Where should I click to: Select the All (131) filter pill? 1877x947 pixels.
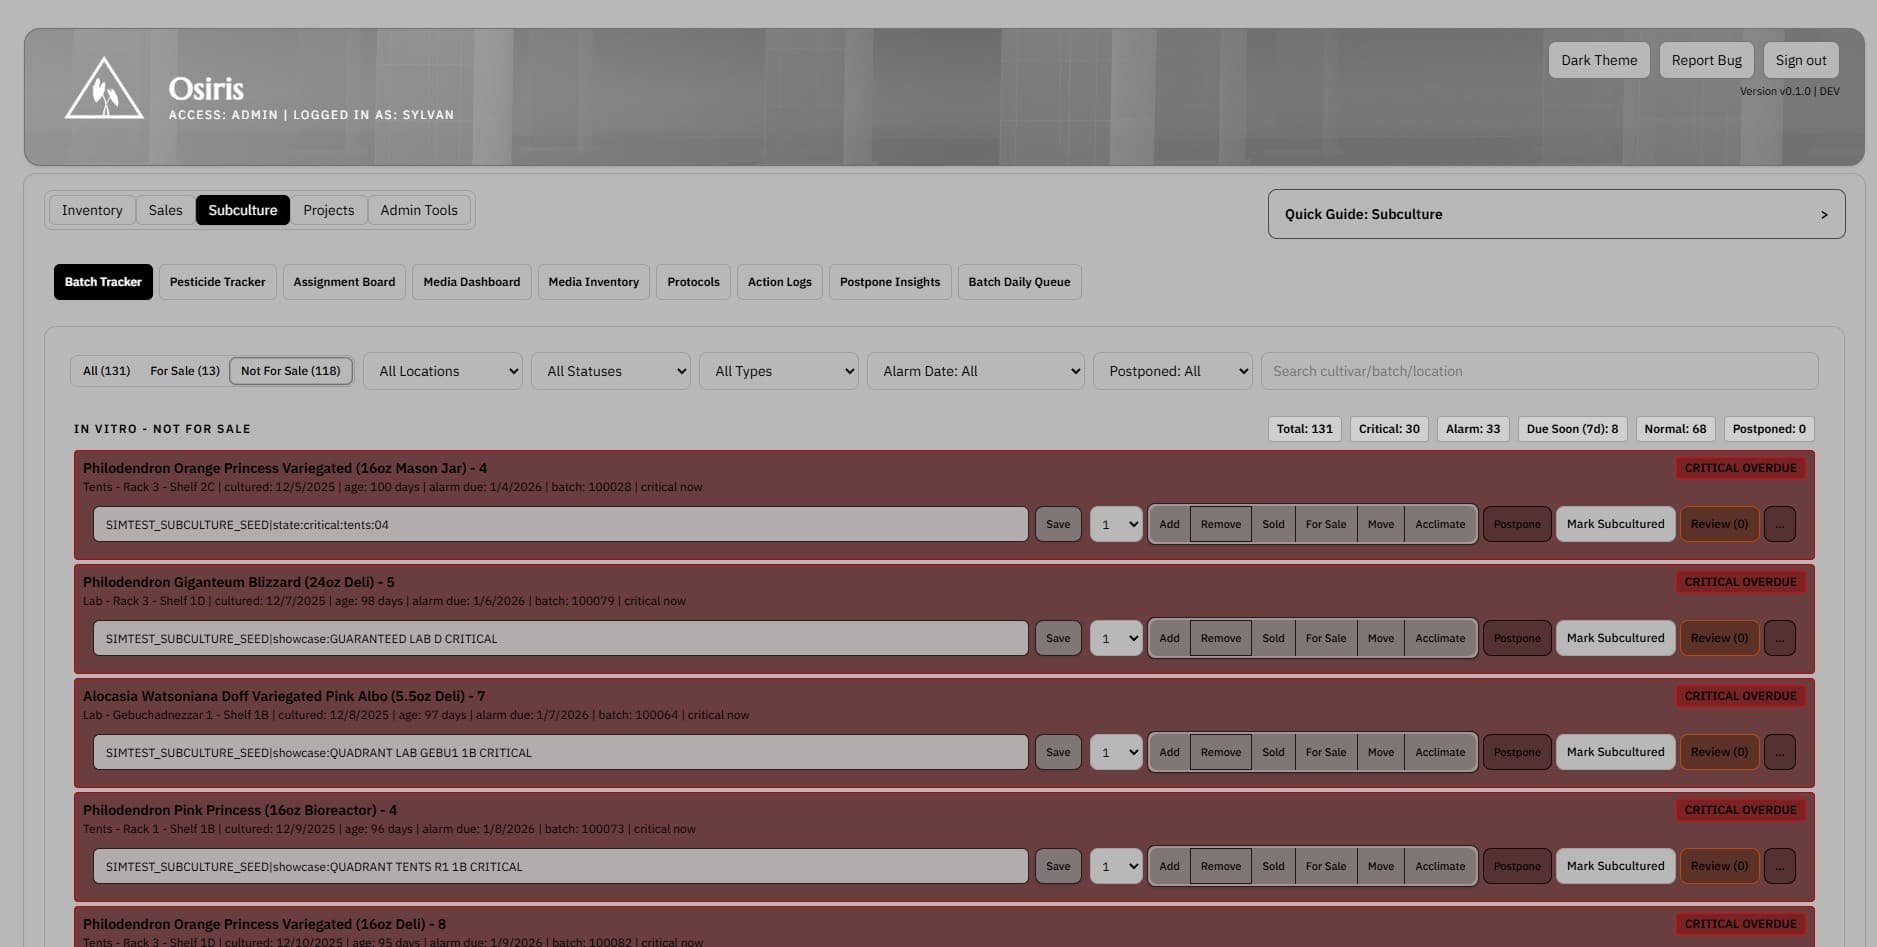[105, 370]
